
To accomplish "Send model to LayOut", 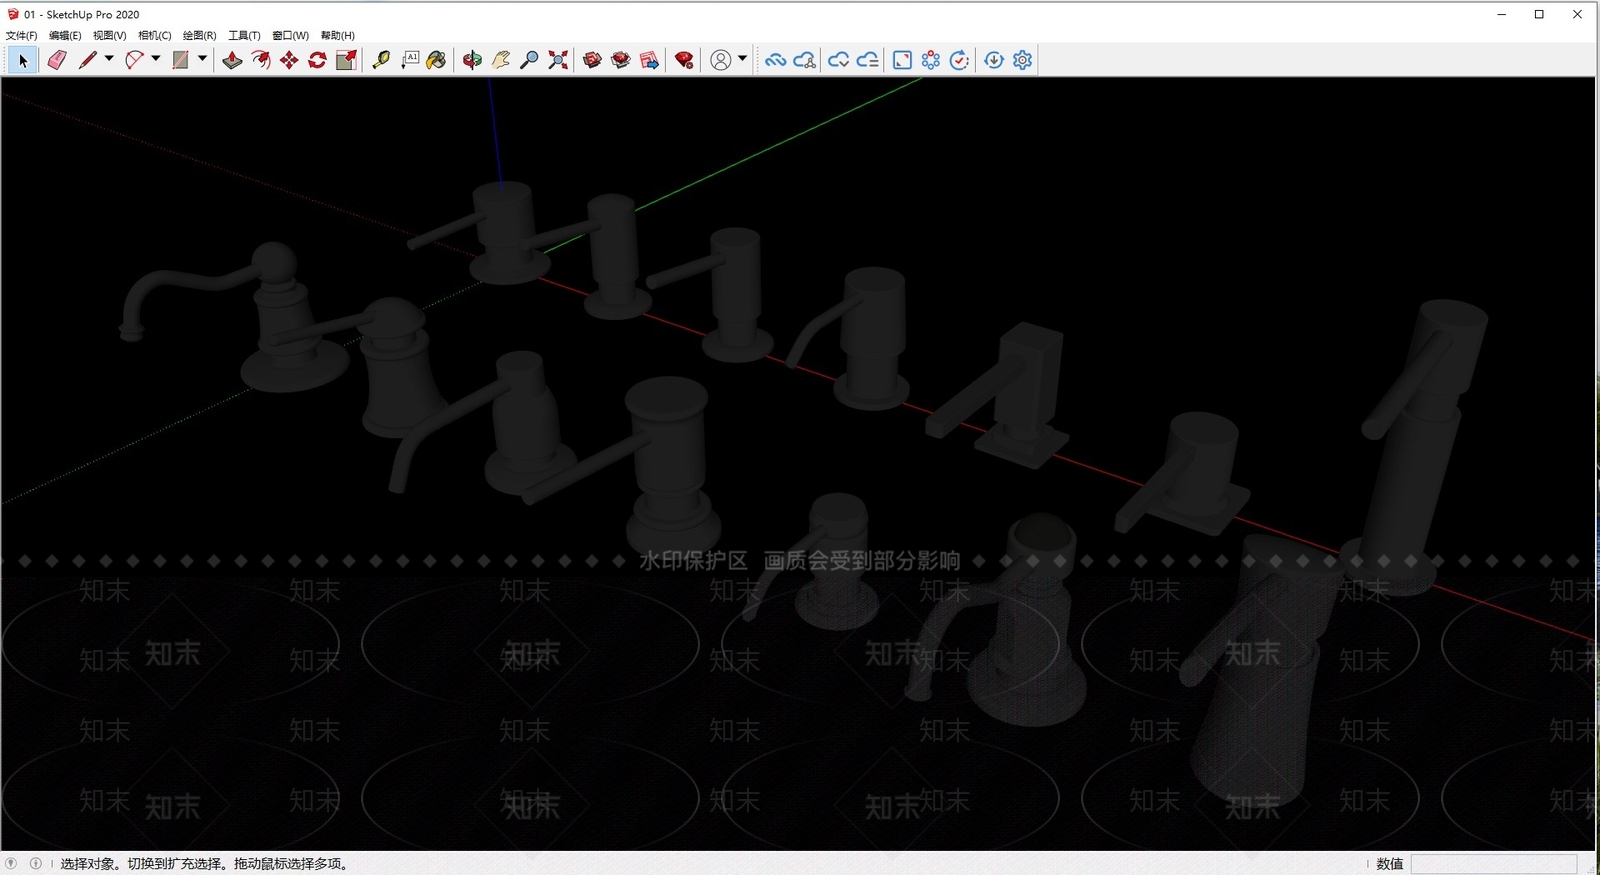I will coord(649,60).
